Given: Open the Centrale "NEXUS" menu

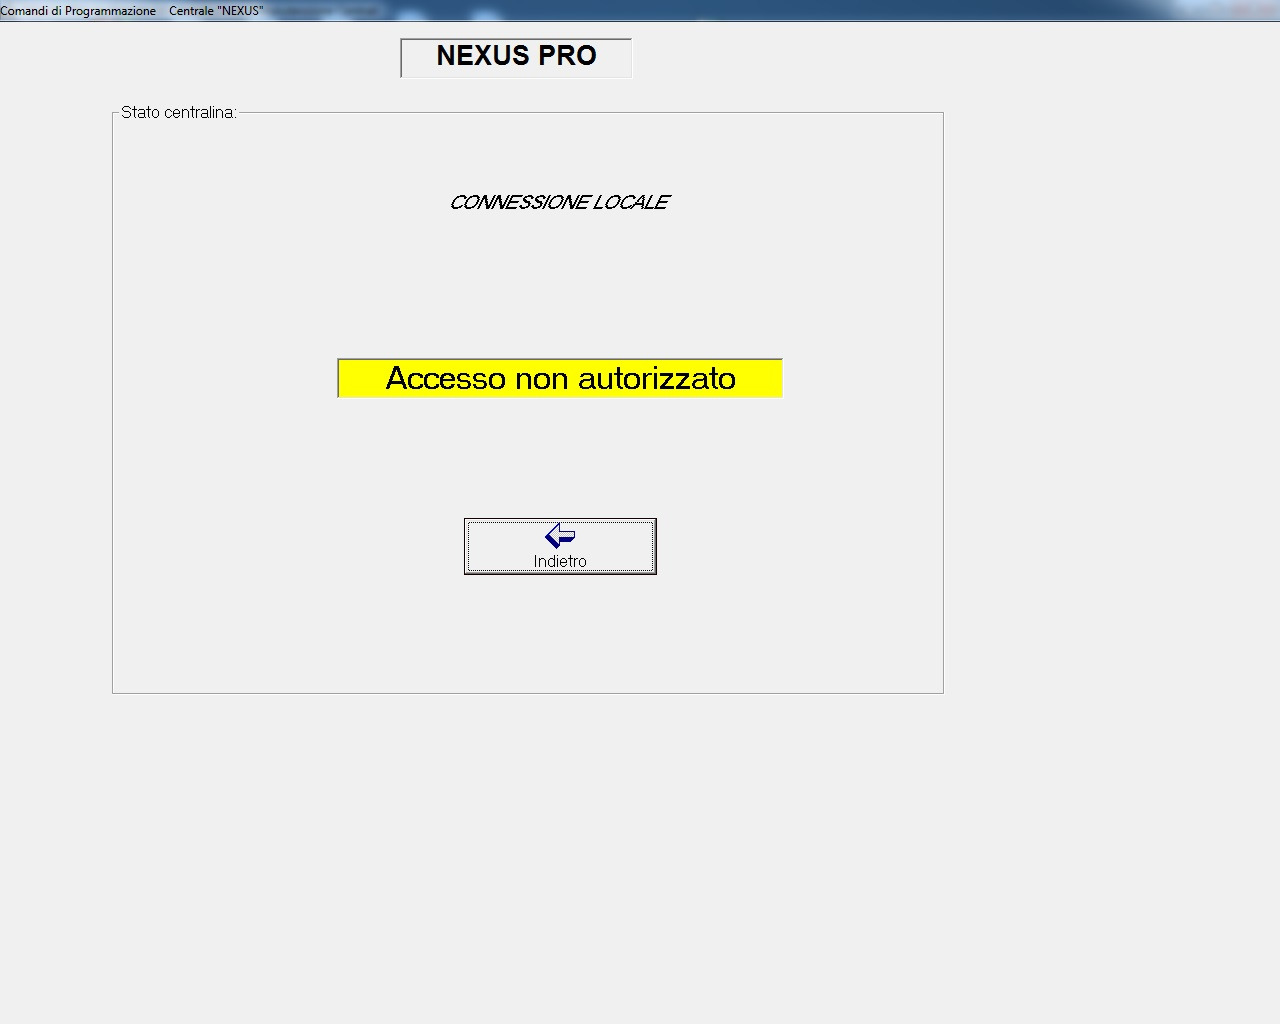Looking at the screenshot, I should tap(216, 11).
